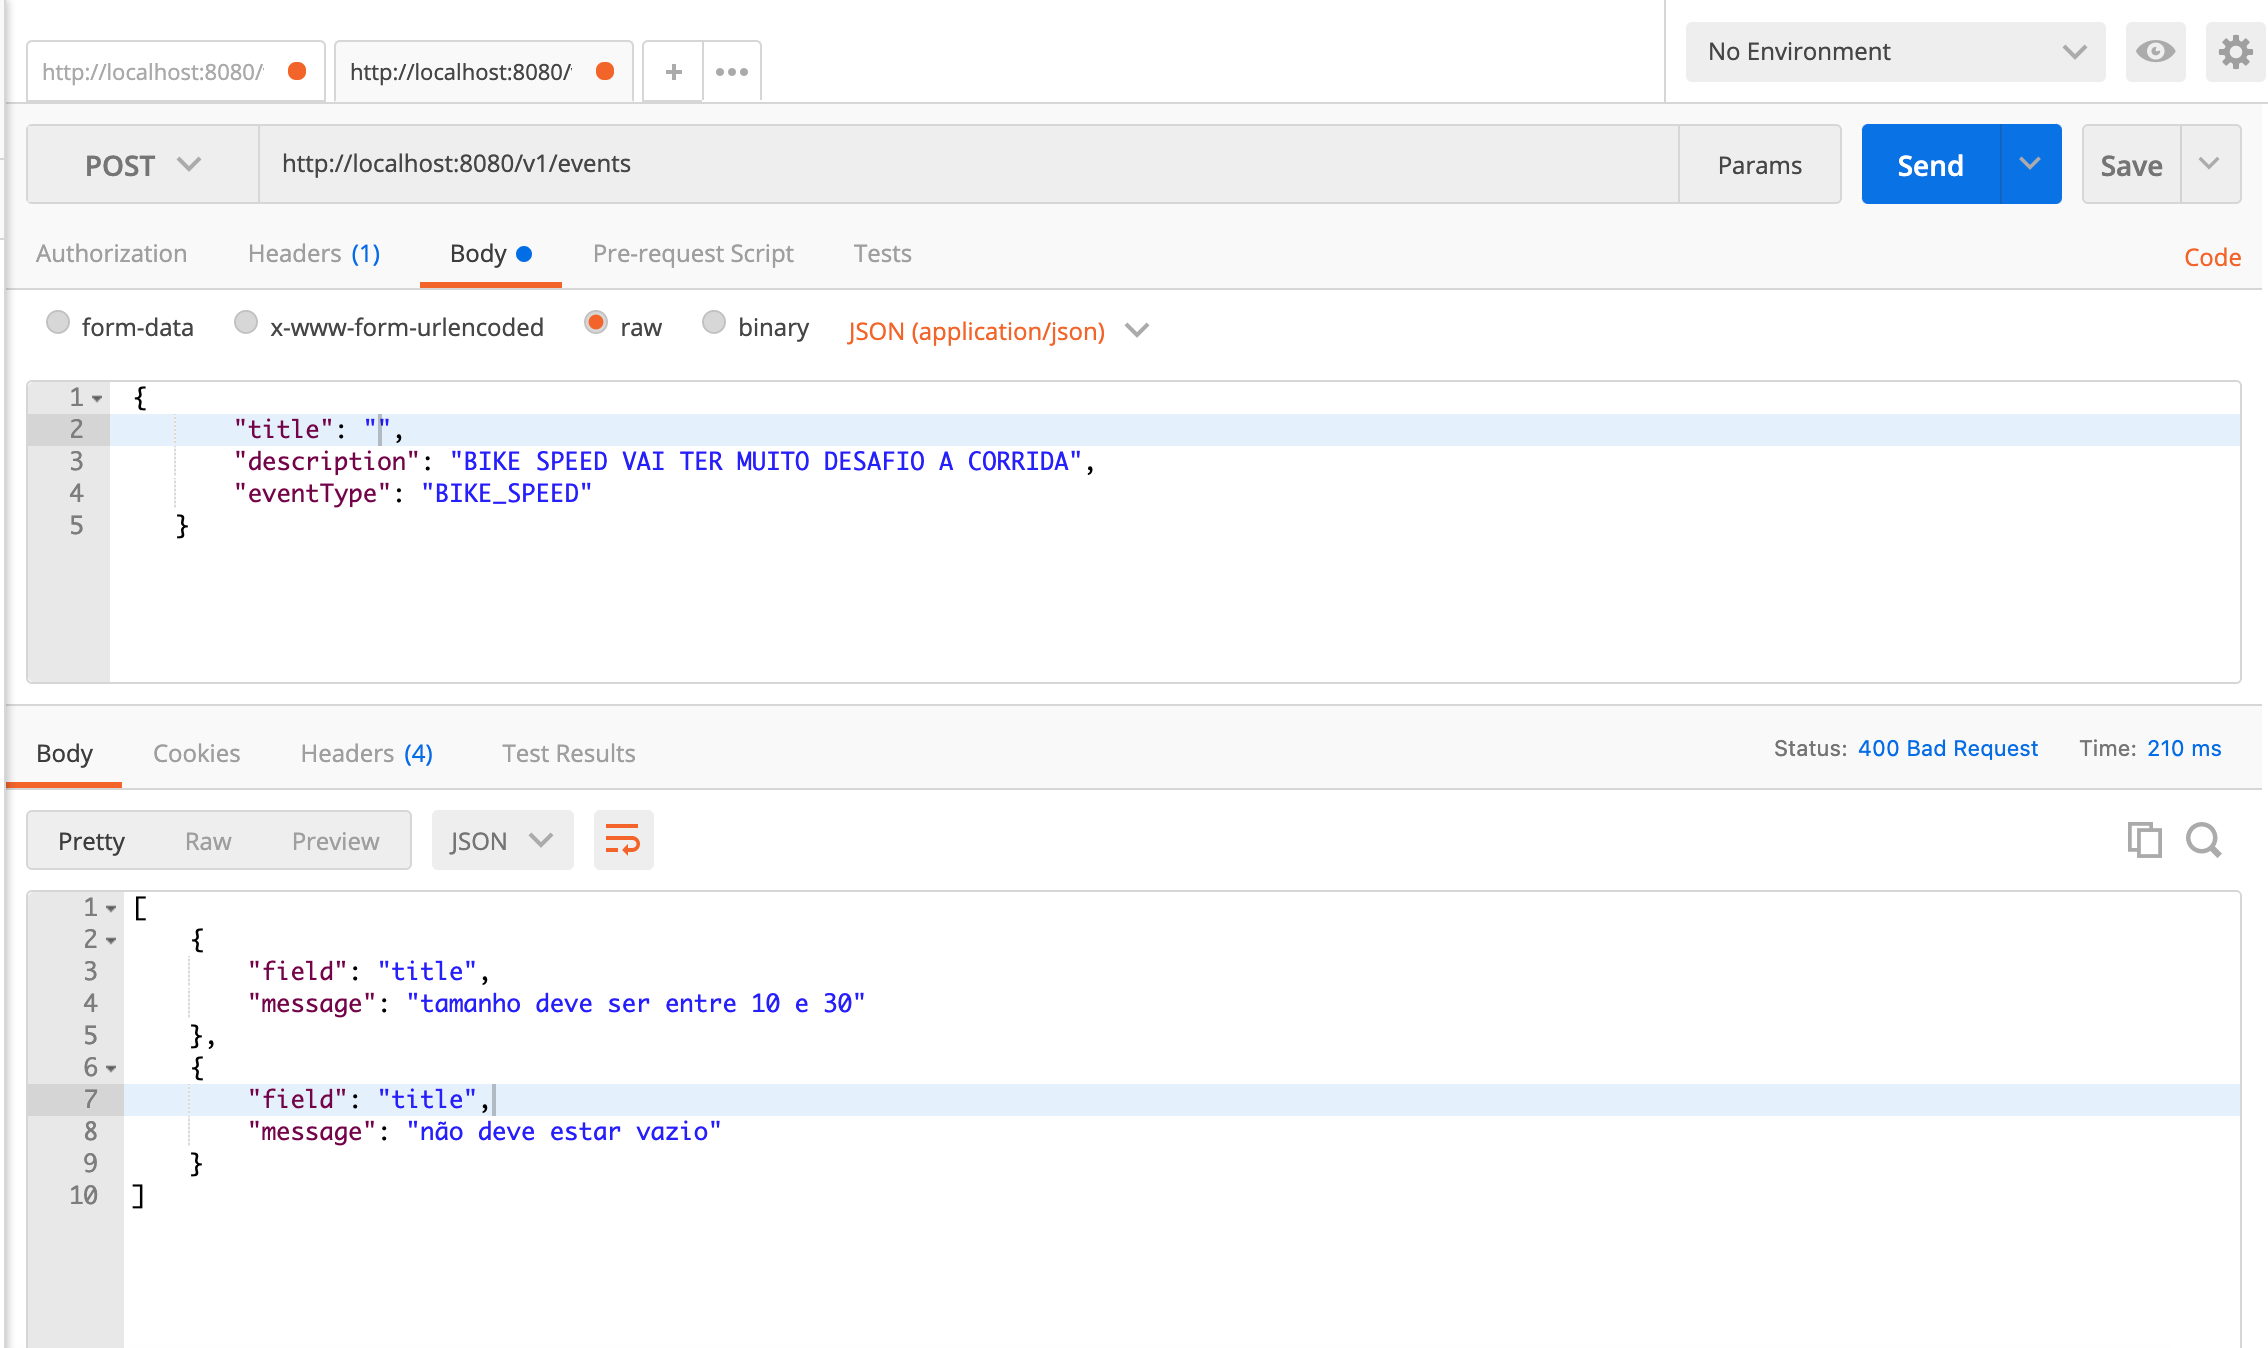Open the JSON (application/json) content type dropdown
This screenshot has width=2268, height=1348.
(x=998, y=330)
